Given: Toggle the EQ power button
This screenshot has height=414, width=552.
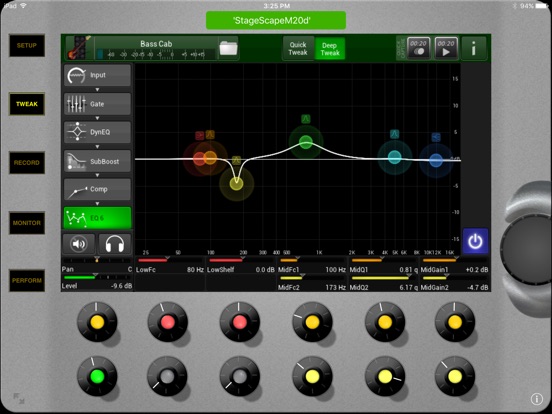Looking at the screenshot, I should pyautogui.click(x=475, y=241).
